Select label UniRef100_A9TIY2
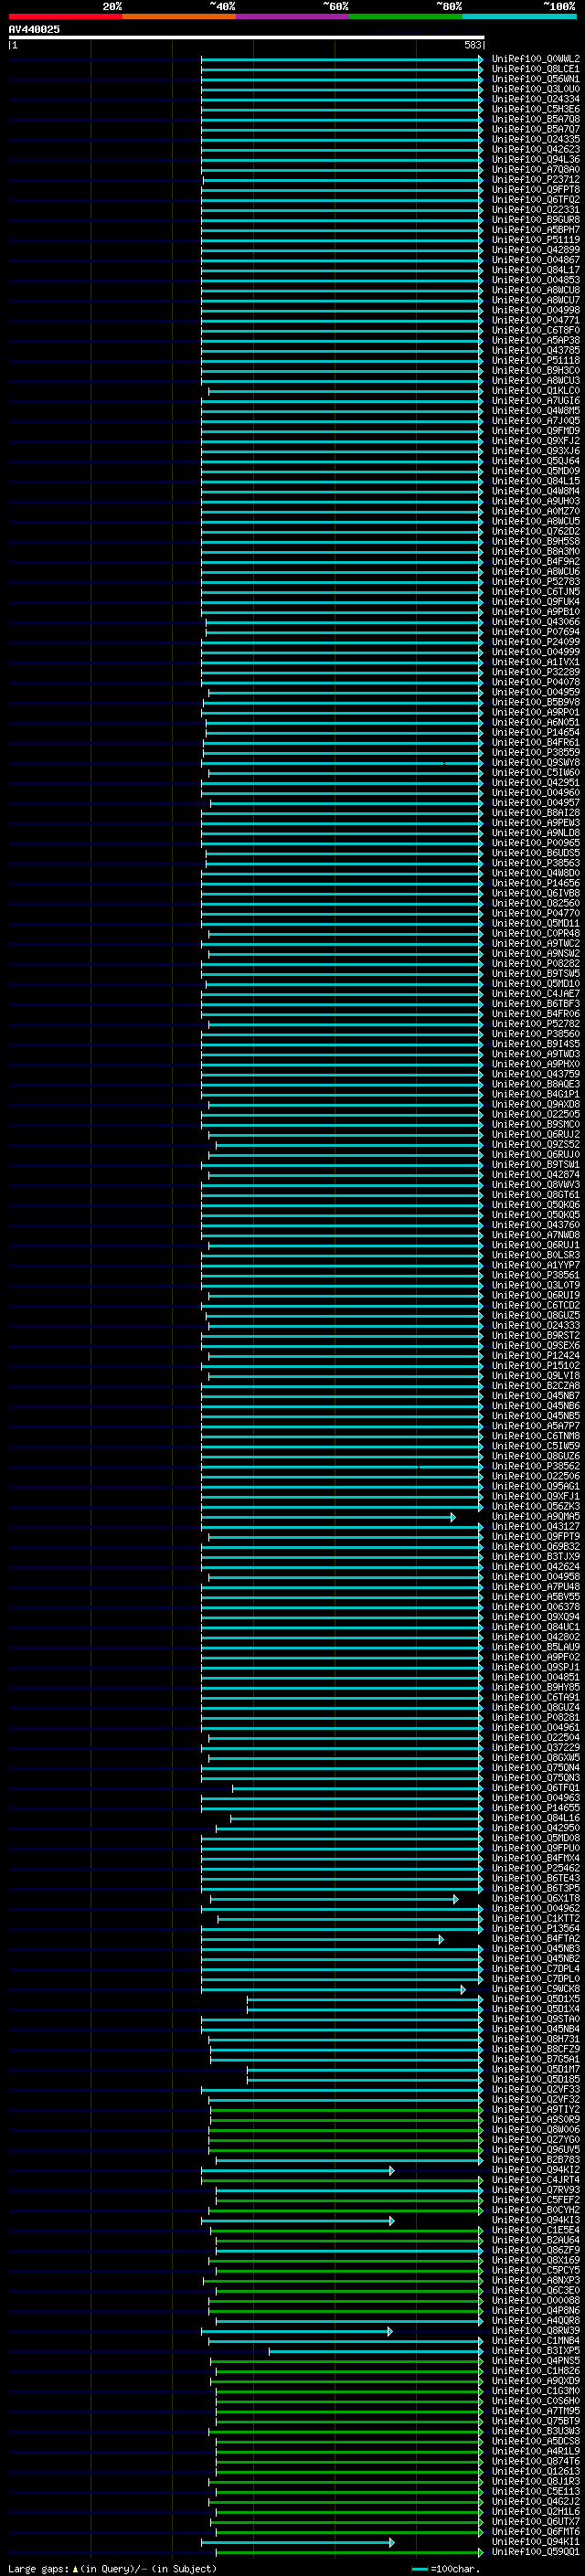The image size is (585, 2576). [536, 2109]
